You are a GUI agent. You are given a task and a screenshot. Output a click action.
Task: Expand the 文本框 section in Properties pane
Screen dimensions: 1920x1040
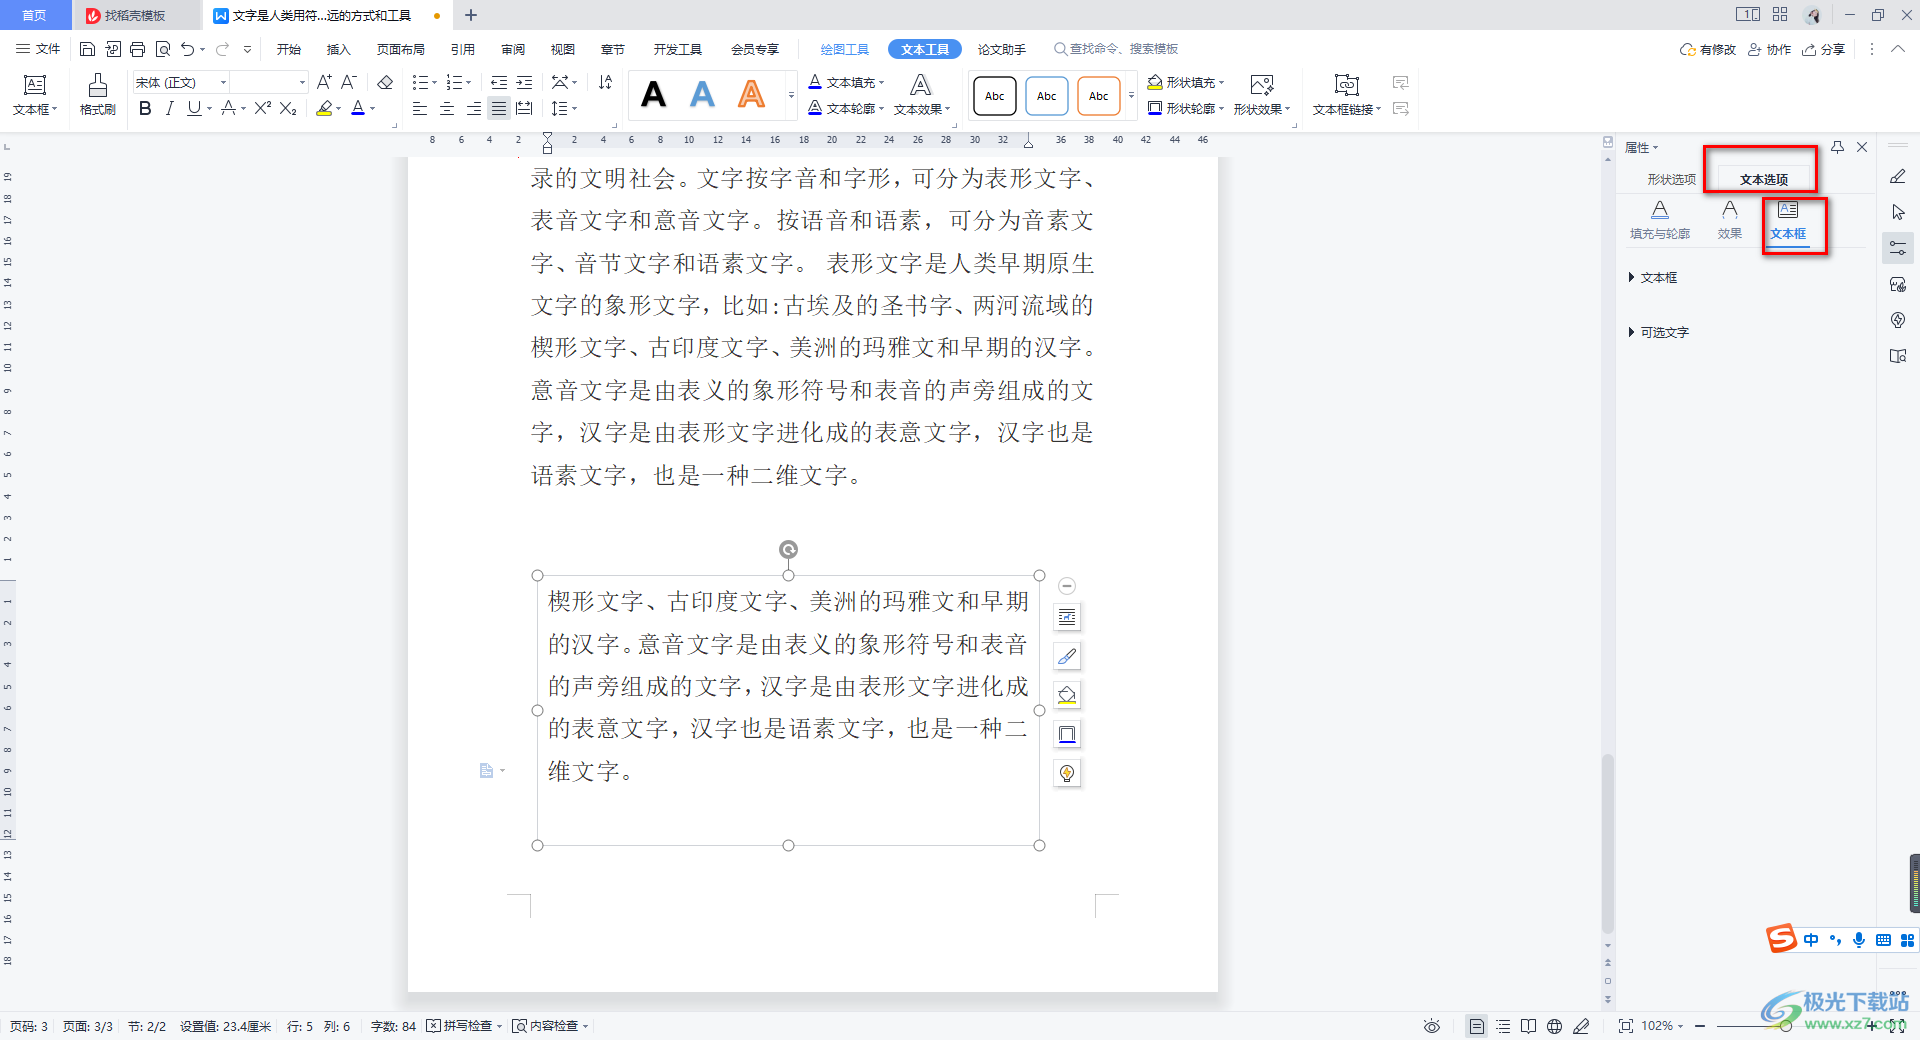pos(1652,277)
